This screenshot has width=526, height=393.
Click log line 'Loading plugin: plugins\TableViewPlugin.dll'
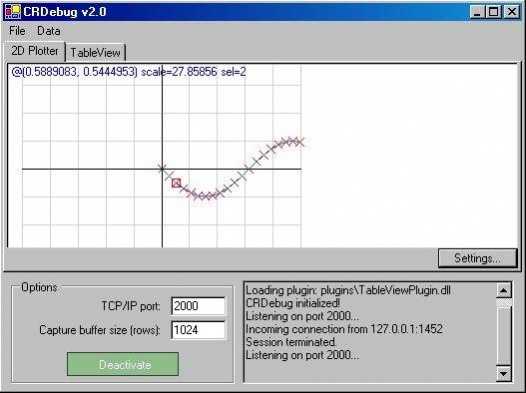pyautogui.click(x=348, y=290)
